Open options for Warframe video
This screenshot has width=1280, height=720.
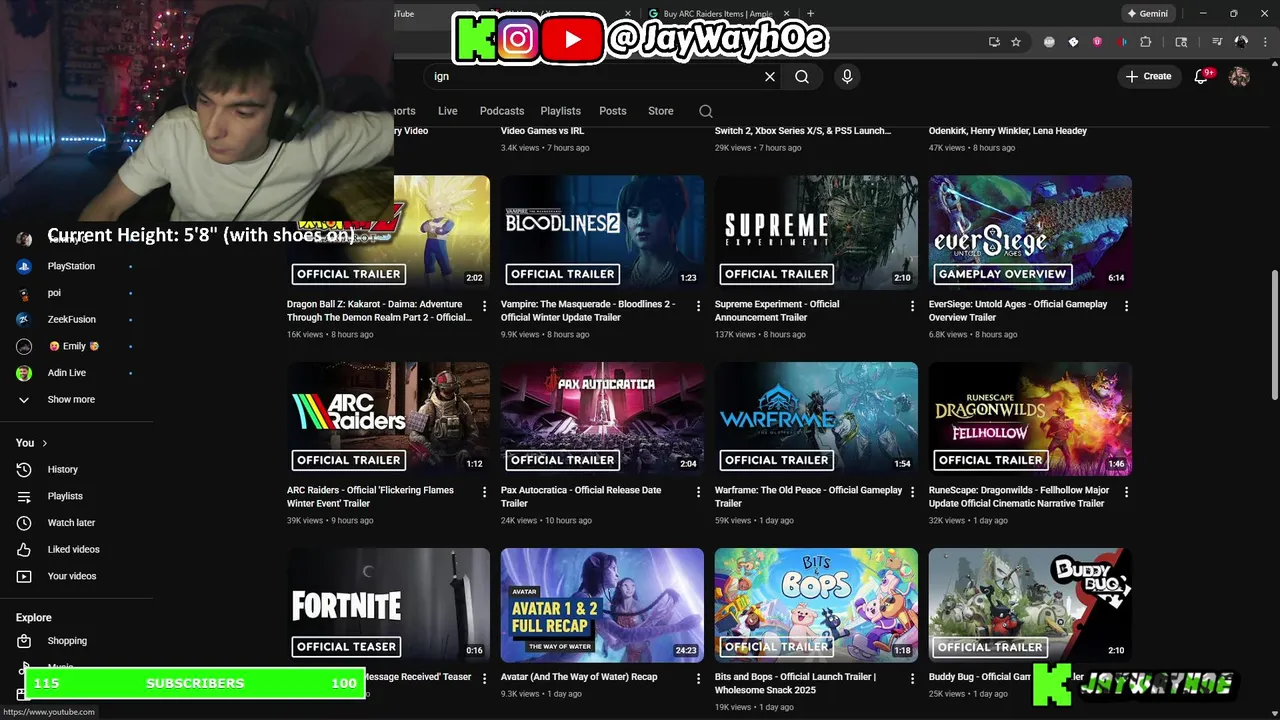click(x=912, y=492)
